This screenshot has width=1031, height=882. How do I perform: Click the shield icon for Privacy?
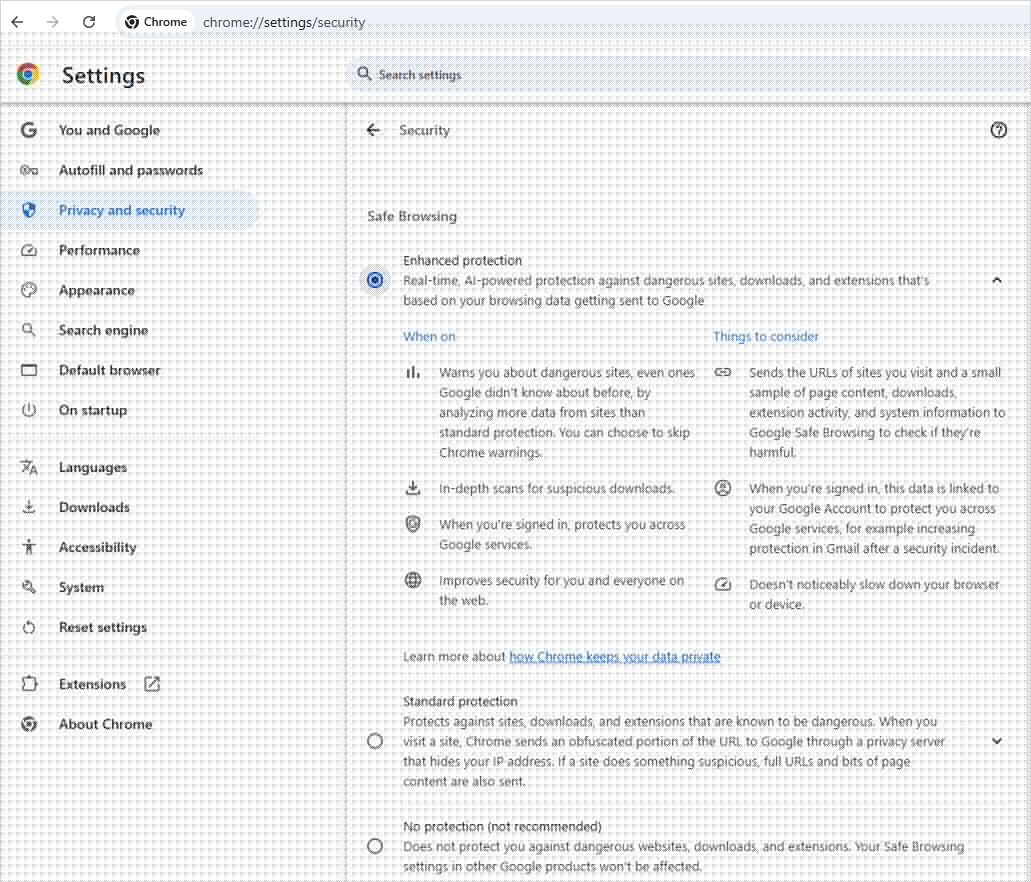[29, 210]
